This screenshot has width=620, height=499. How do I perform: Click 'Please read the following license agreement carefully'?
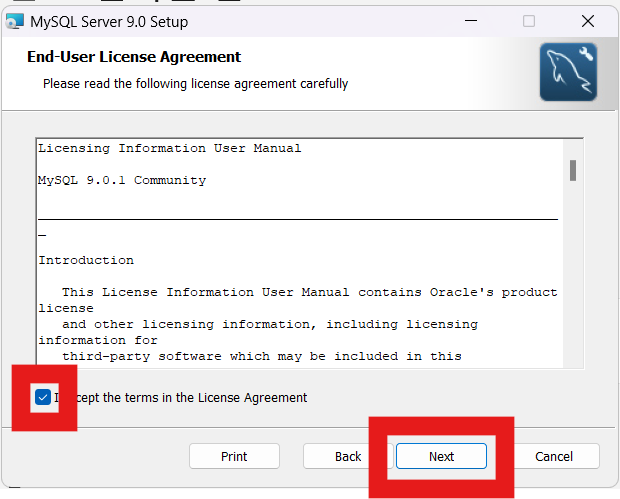[x=195, y=84]
